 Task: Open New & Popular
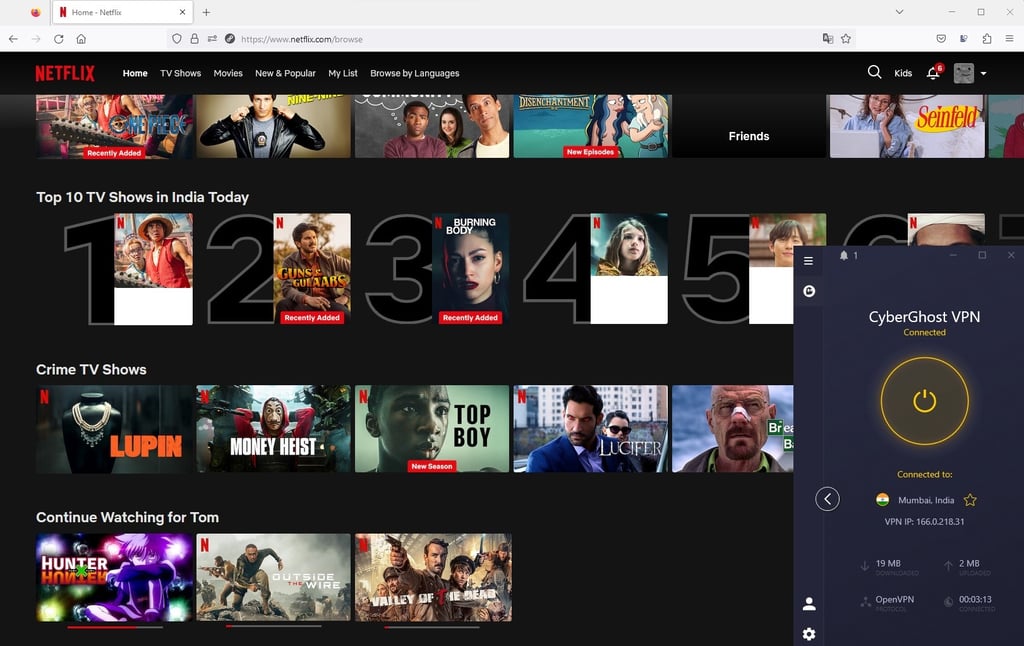pyautogui.click(x=285, y=73)
